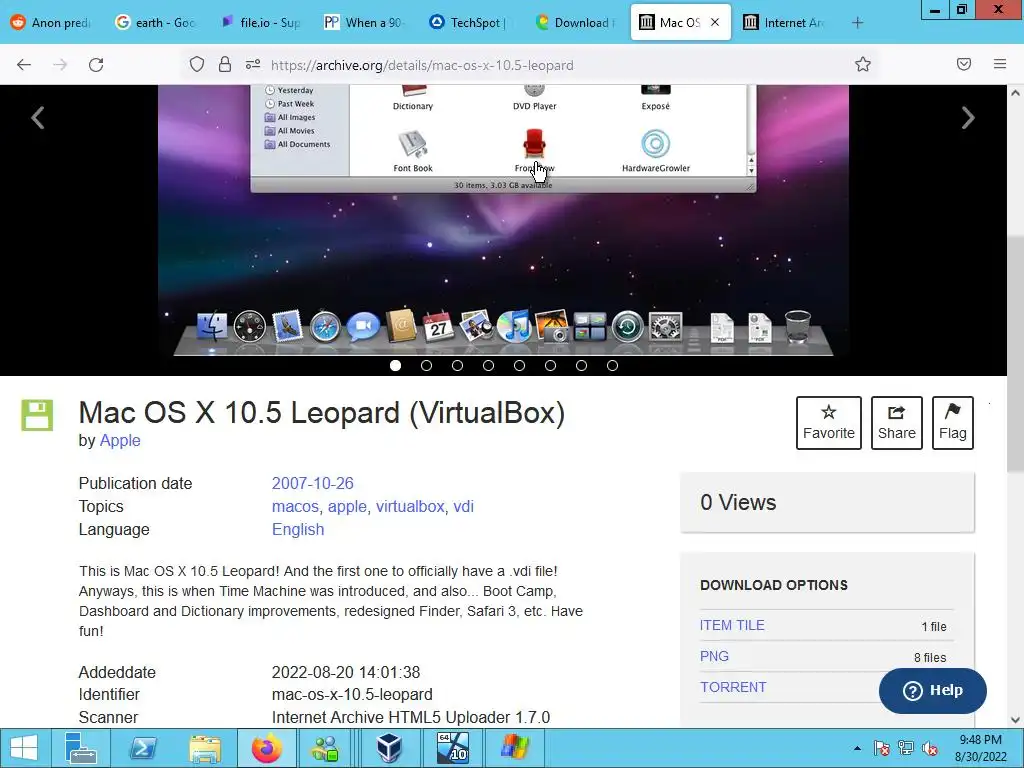
Task: Switch to the Anon predi tab
Action: point(51,23)
